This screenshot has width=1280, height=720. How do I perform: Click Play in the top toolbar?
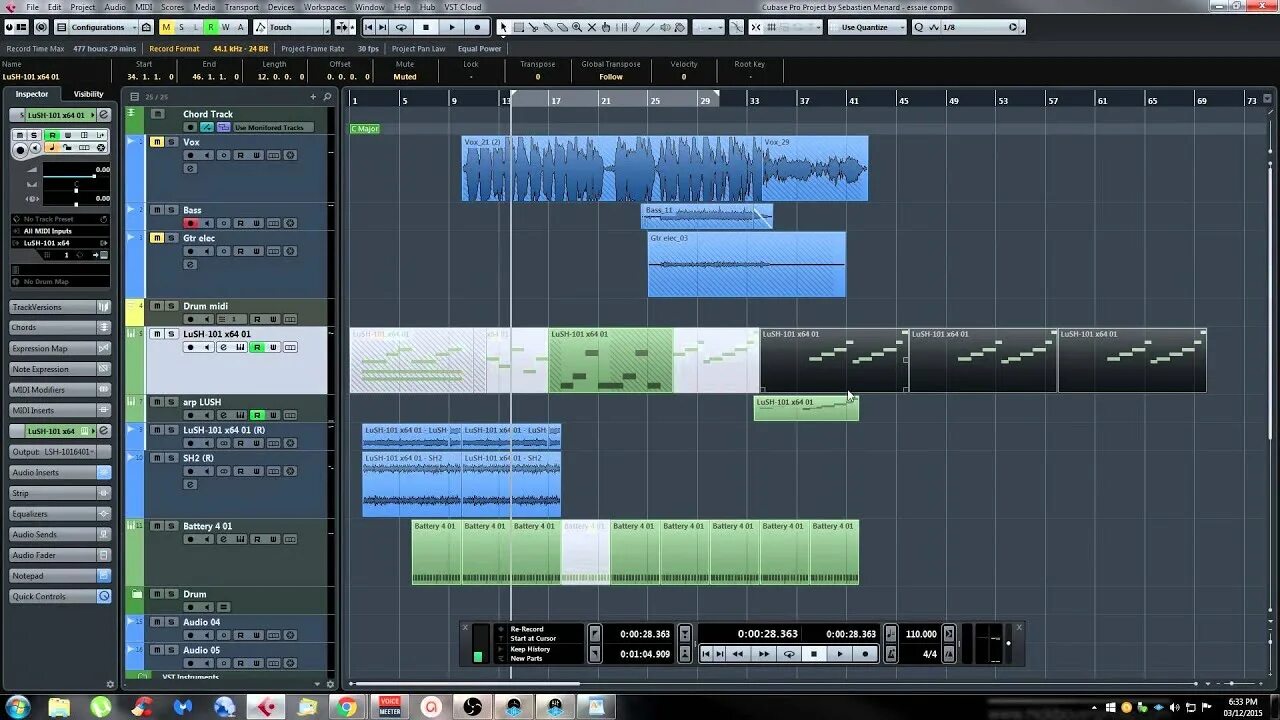(451, 27)
